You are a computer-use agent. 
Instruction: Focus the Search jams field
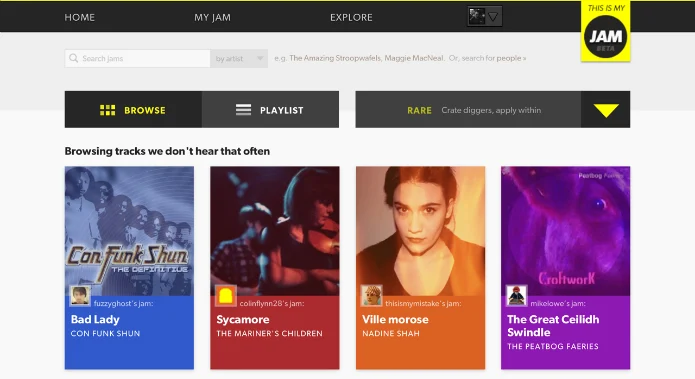point(137,58)
